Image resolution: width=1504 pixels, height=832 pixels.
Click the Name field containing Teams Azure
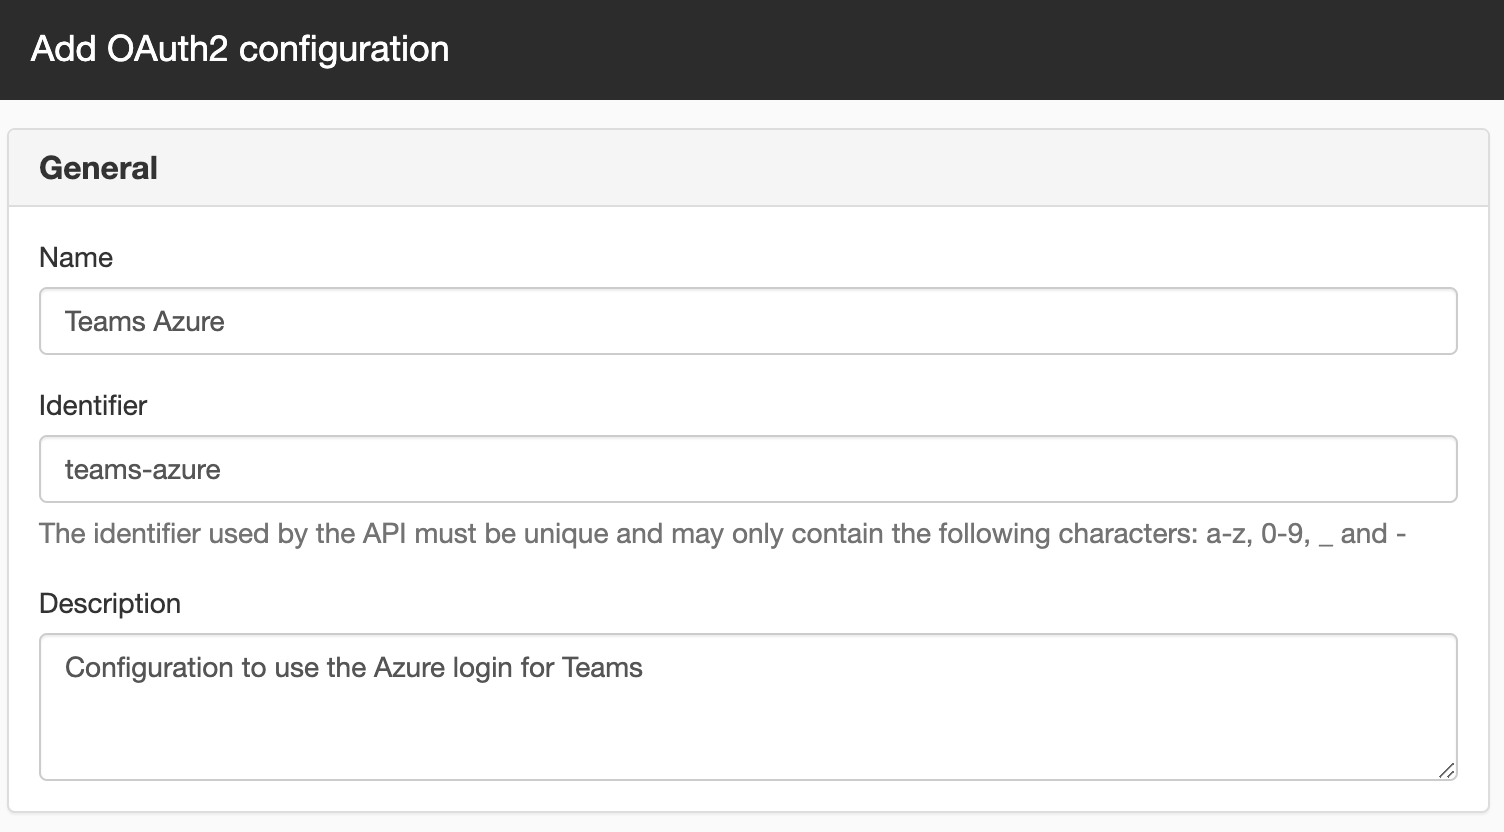tap(748, 321)
